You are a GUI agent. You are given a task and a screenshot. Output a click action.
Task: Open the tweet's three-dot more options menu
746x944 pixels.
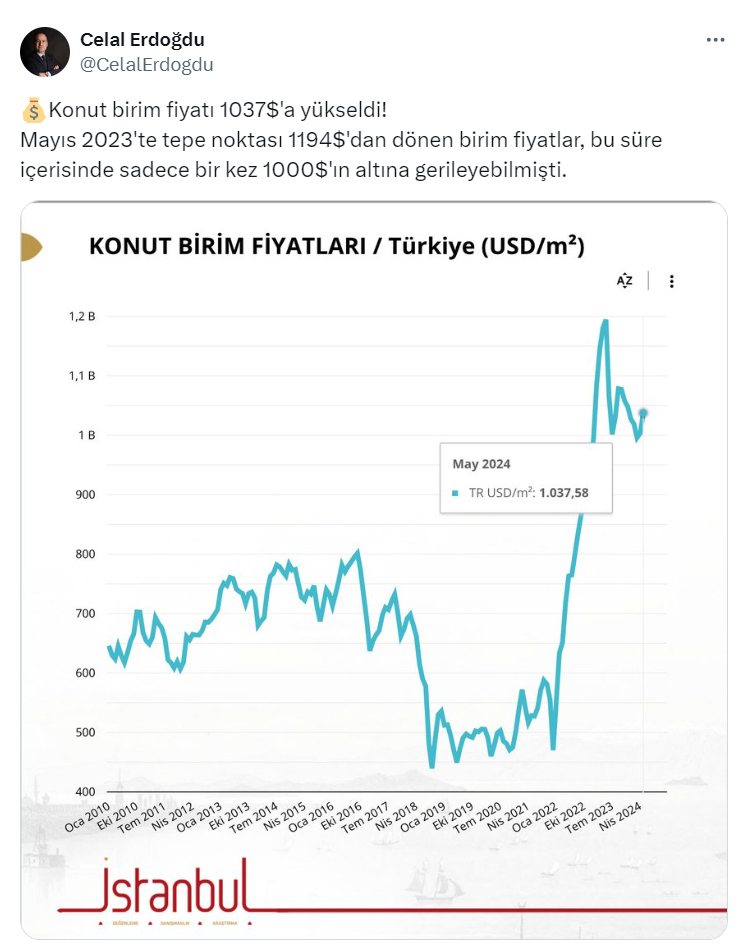click(x=715, y=40)
